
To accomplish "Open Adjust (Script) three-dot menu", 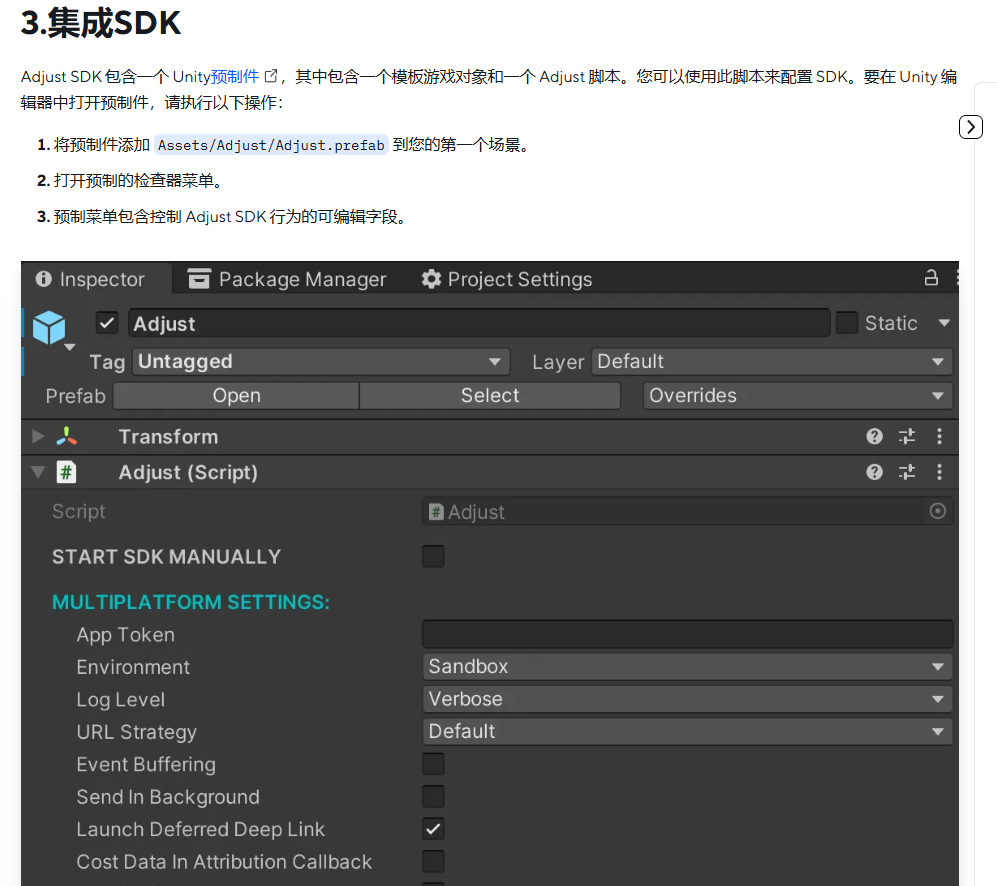I will pos(939,472).
